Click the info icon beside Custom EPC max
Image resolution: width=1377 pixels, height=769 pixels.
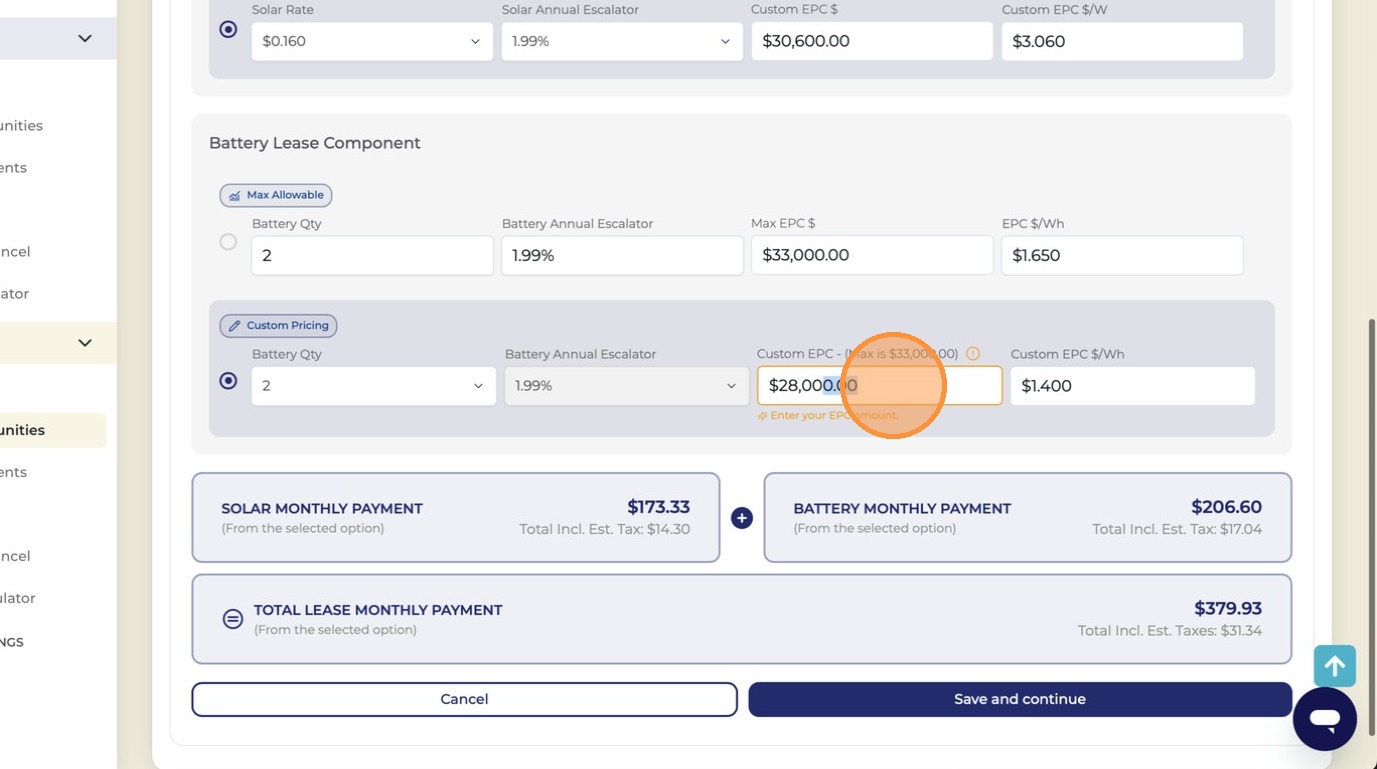(x=973, y=354)
